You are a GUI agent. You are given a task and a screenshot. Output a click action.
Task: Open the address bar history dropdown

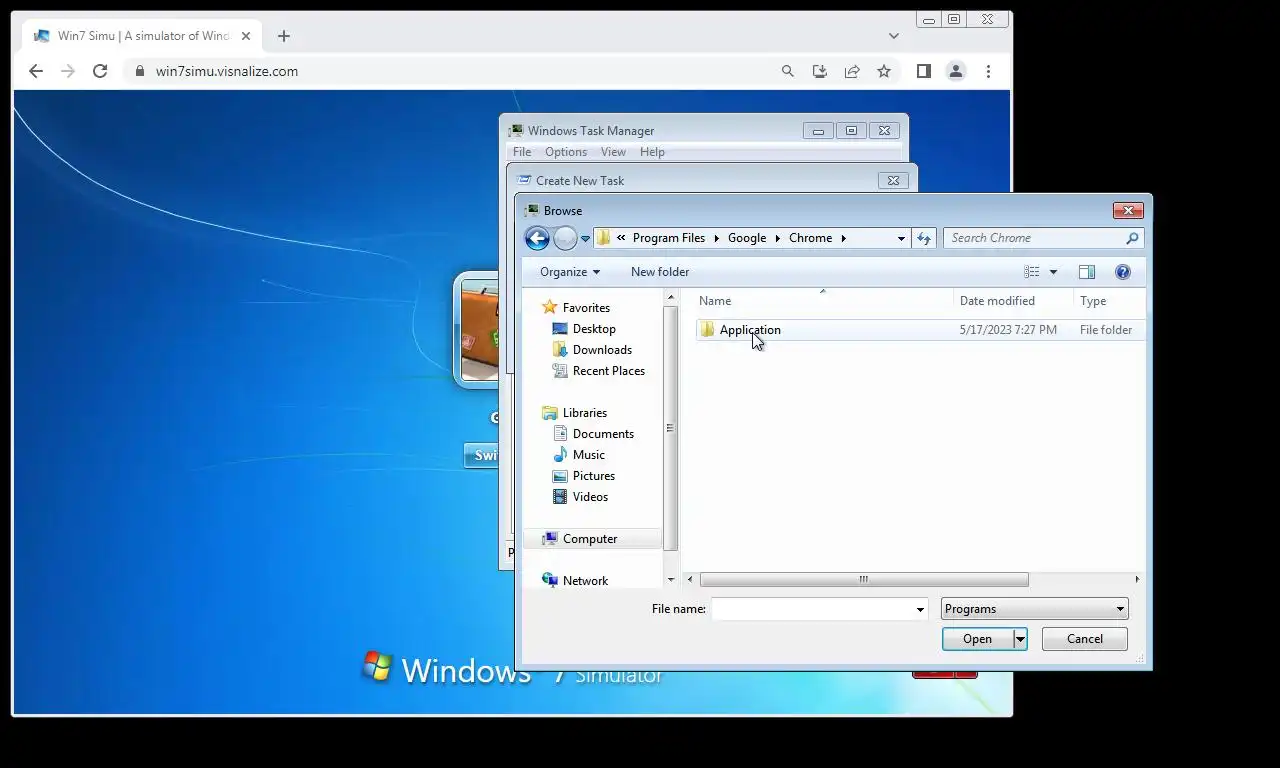901,238
